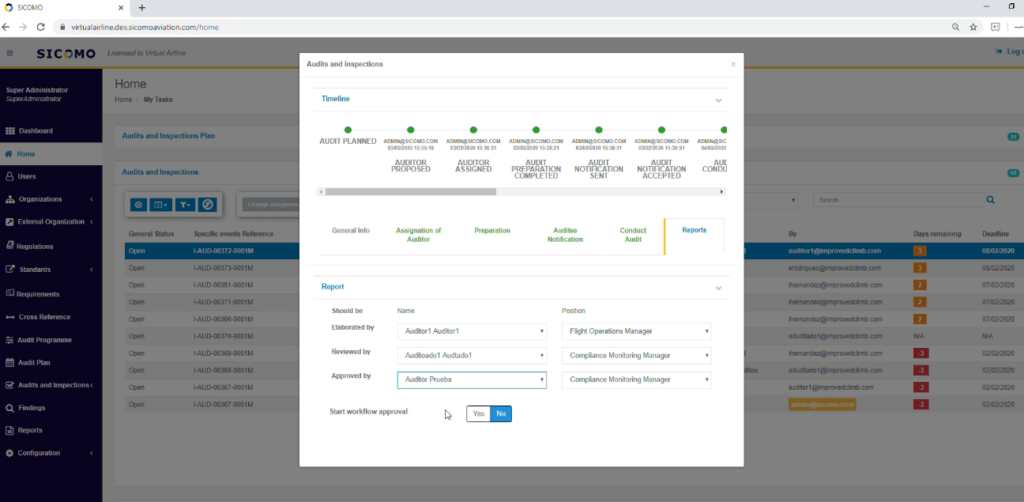
Task: Click browser reload page icon
Action: click(40, 27)
